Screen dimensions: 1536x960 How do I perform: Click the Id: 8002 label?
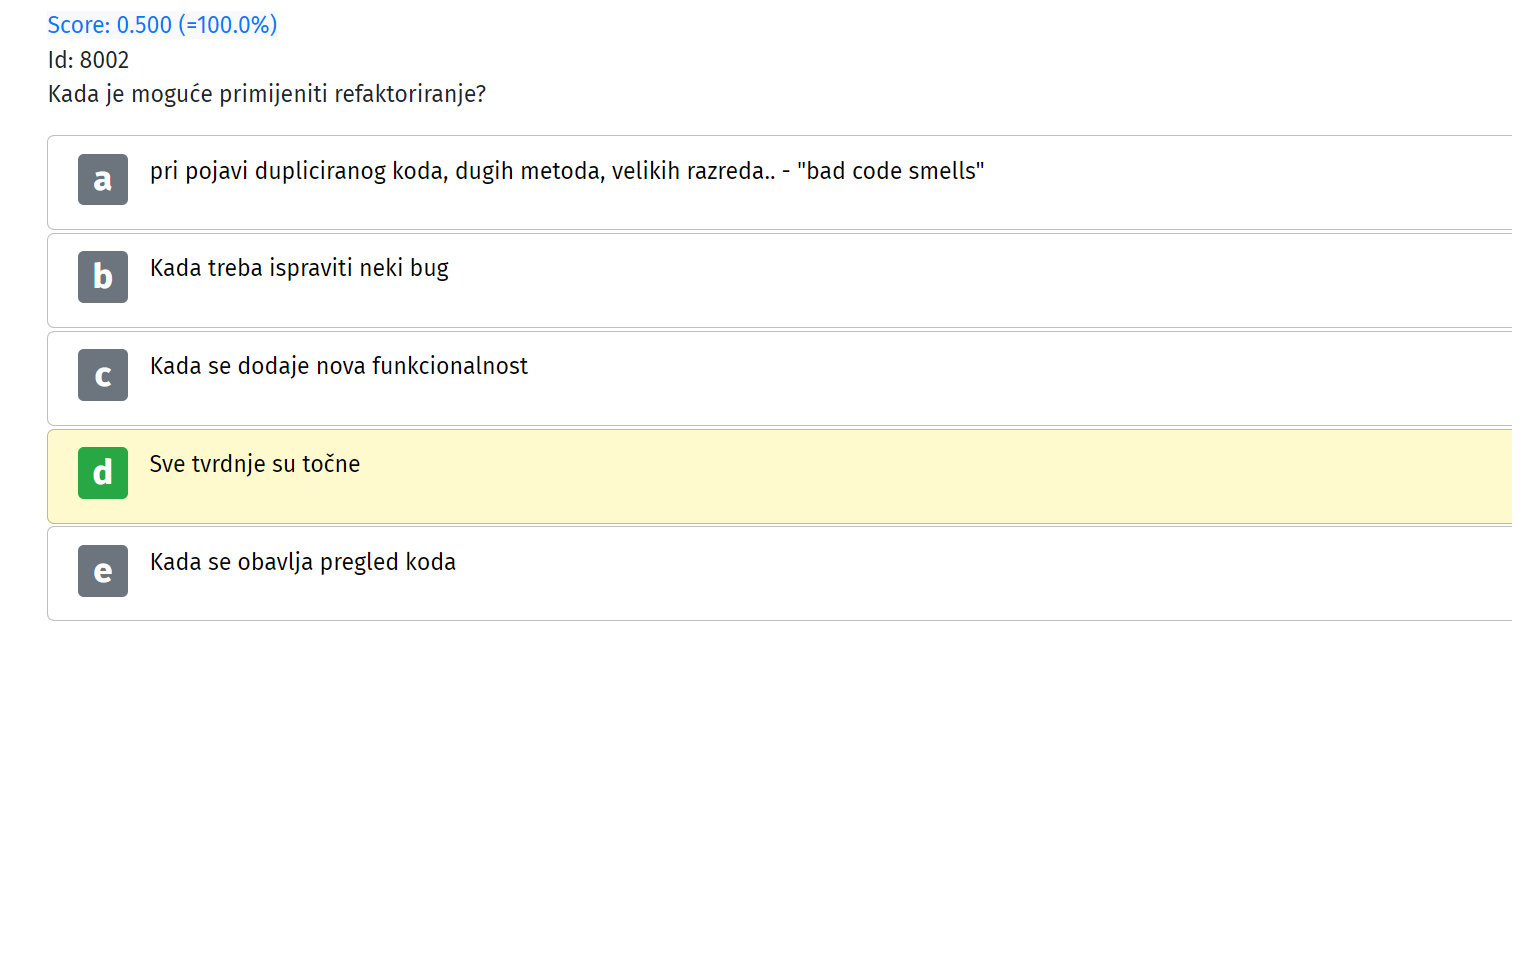89,60
